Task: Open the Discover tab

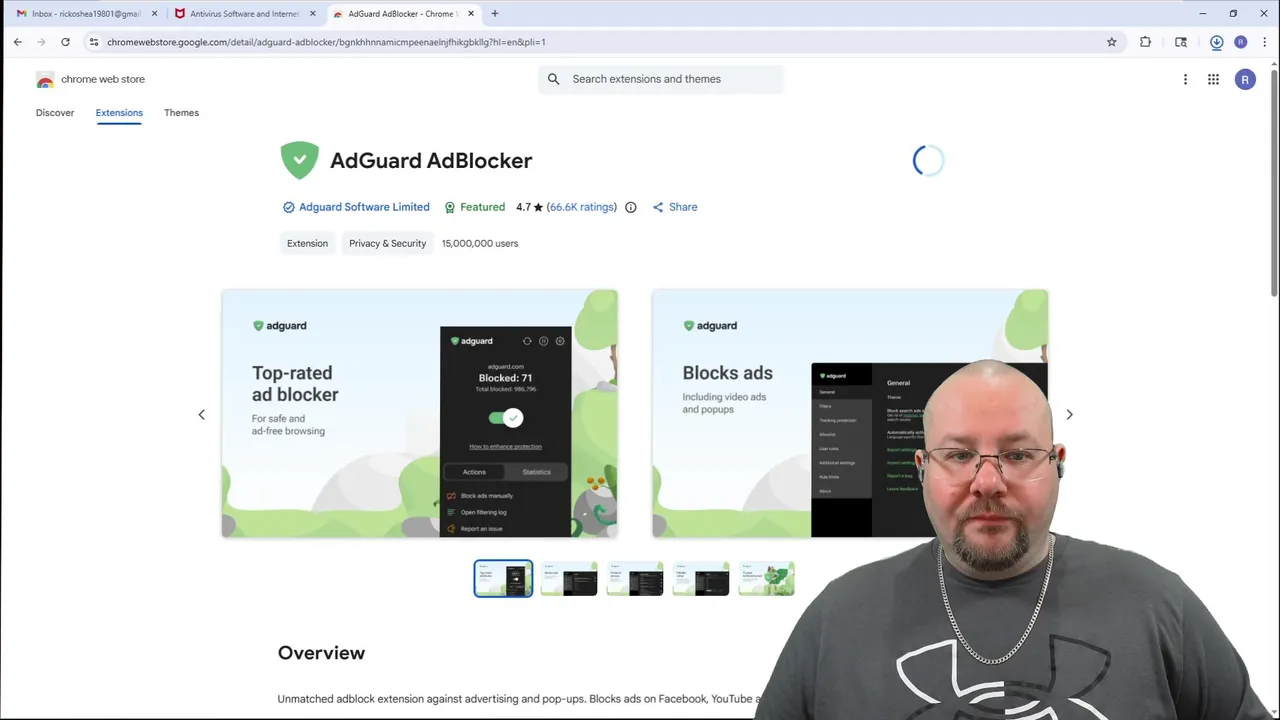Action: click(55, 113)
